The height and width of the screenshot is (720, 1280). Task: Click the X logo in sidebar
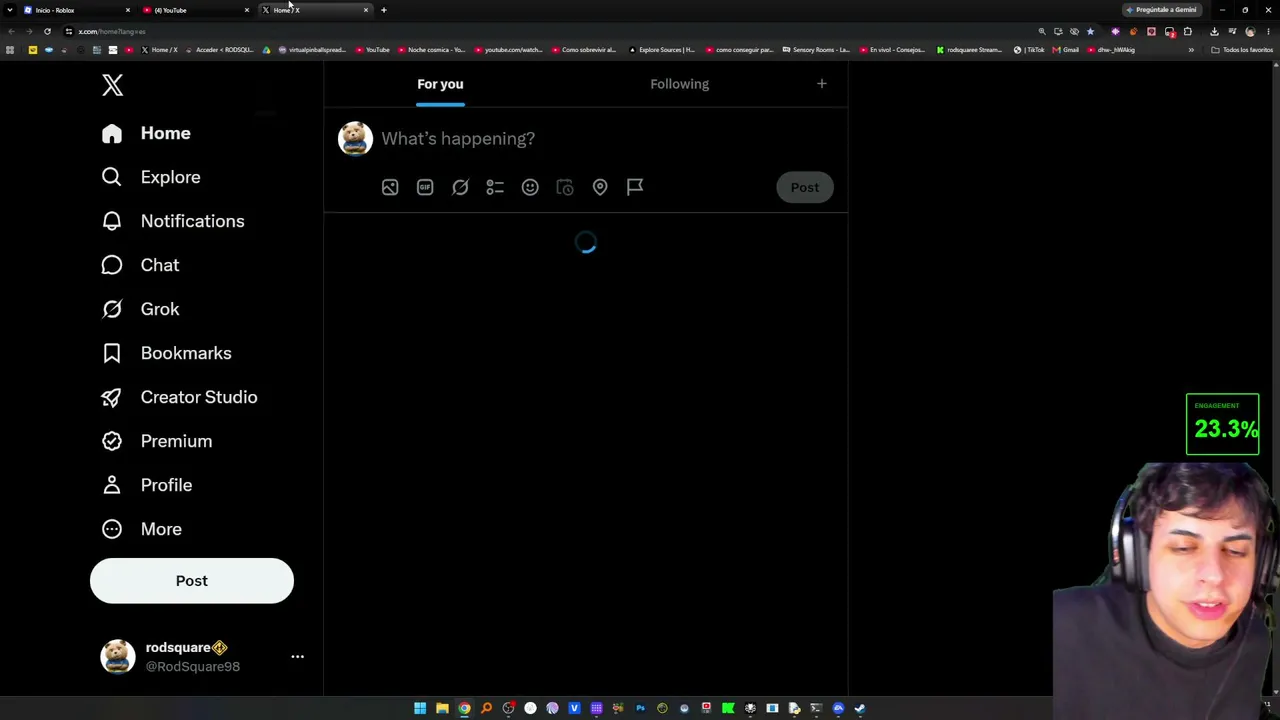(112, 85)
